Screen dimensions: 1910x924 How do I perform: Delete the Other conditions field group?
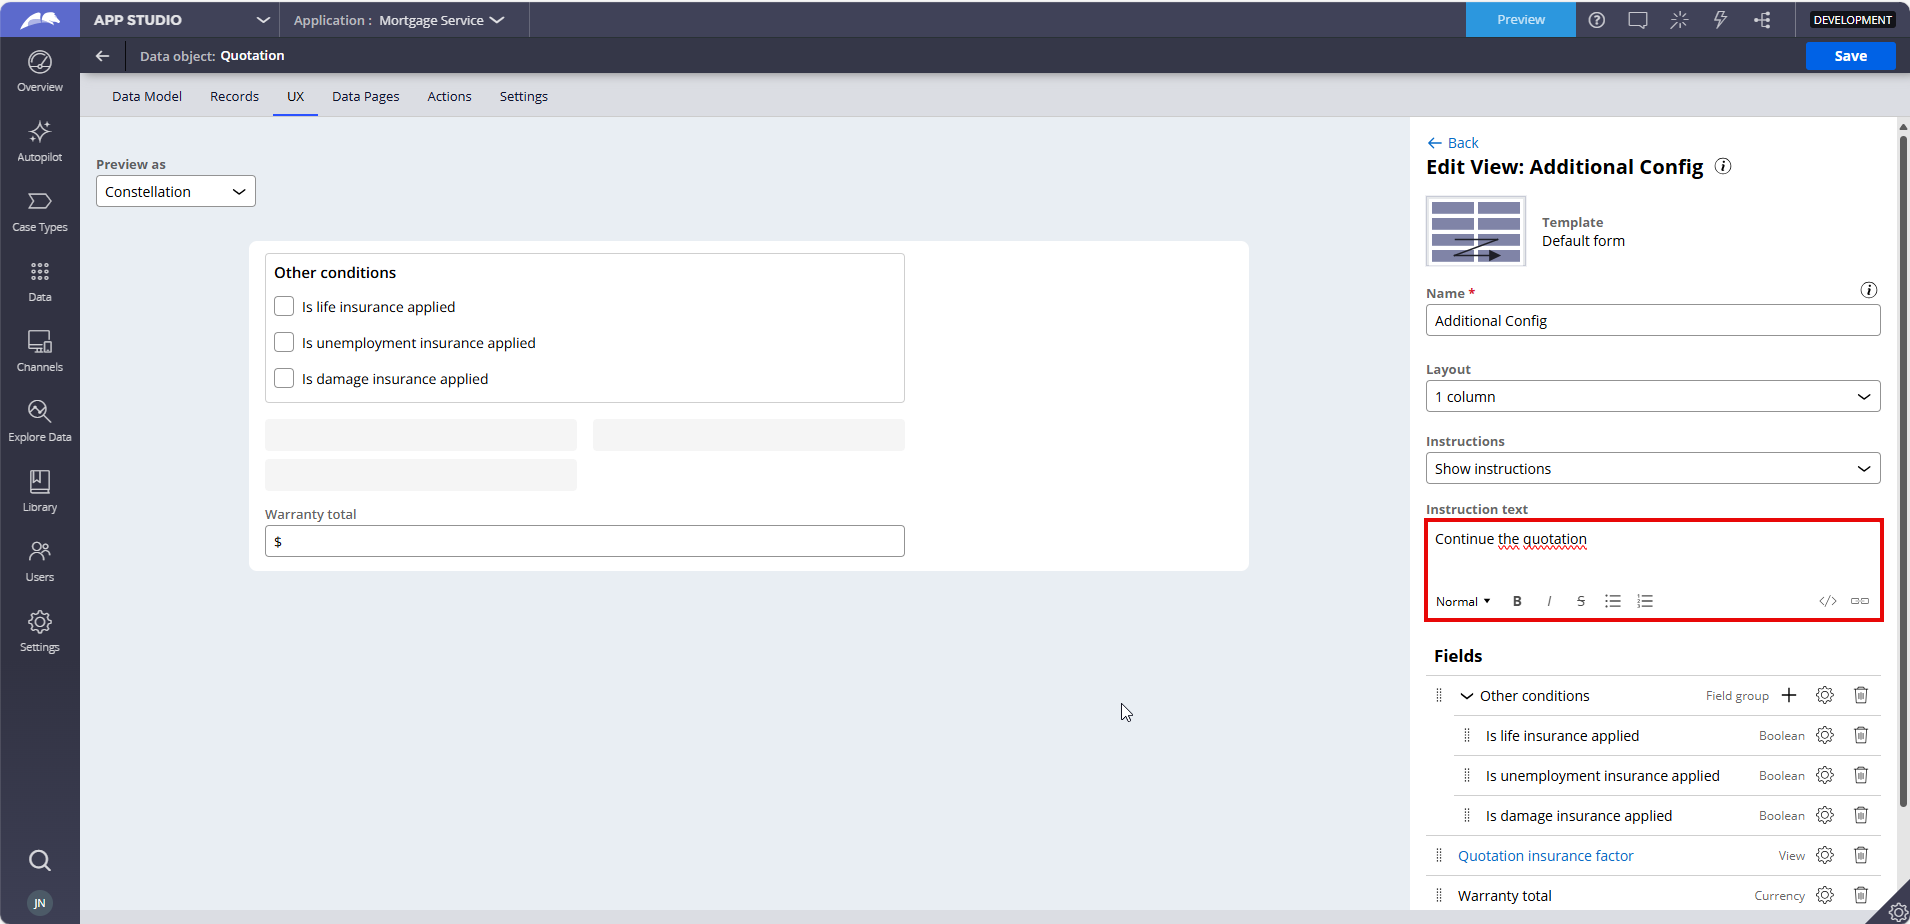pos(1861,695)
